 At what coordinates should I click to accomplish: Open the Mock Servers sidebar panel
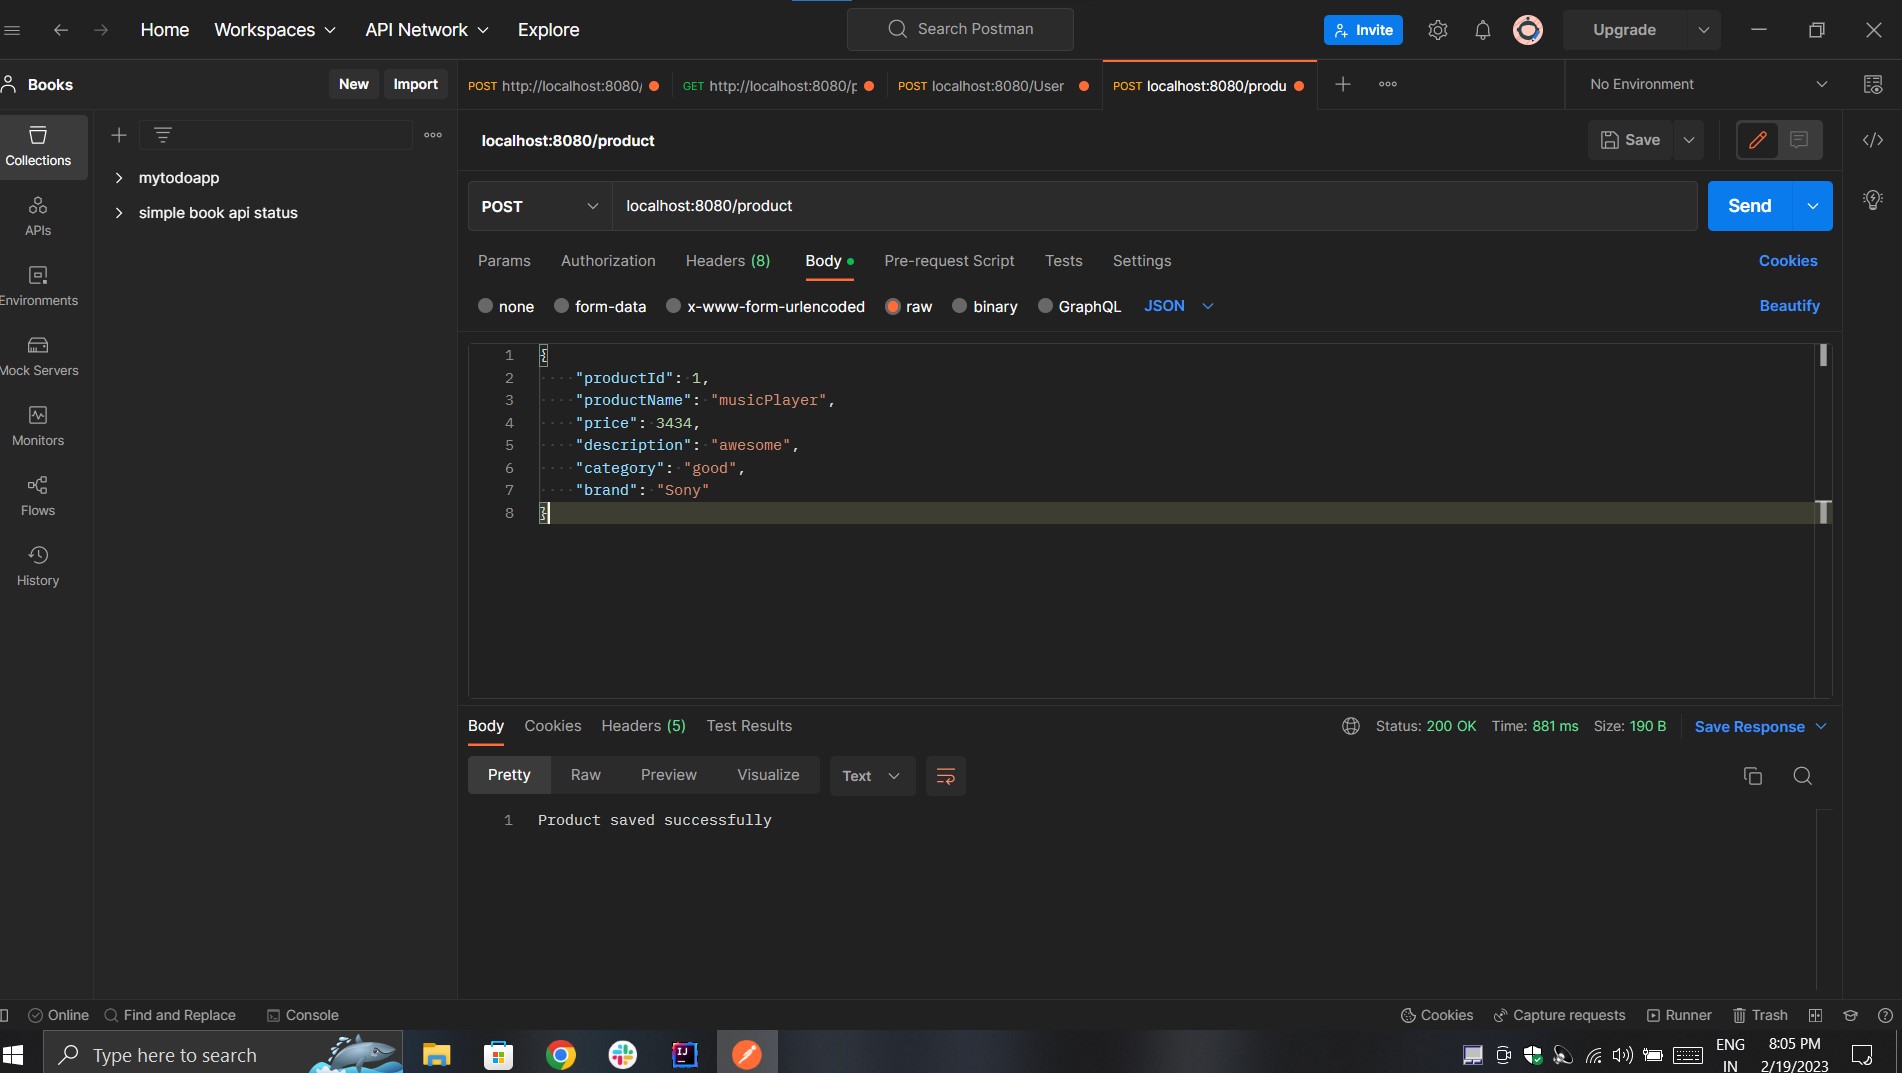pyautogui.click(x=37, y=355)
